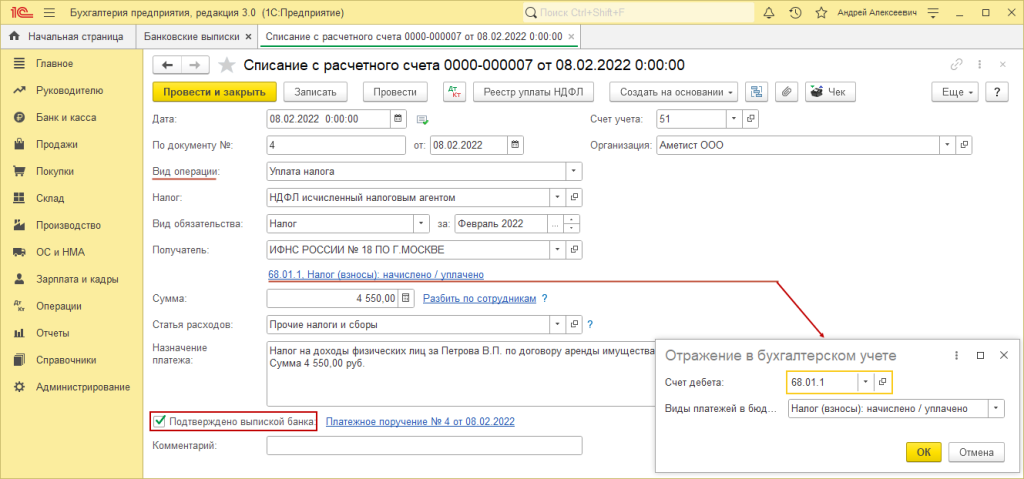Switch to Банковские выписки tab
The width and height of the screenshot is (1024, 479).
pos(192,36)
